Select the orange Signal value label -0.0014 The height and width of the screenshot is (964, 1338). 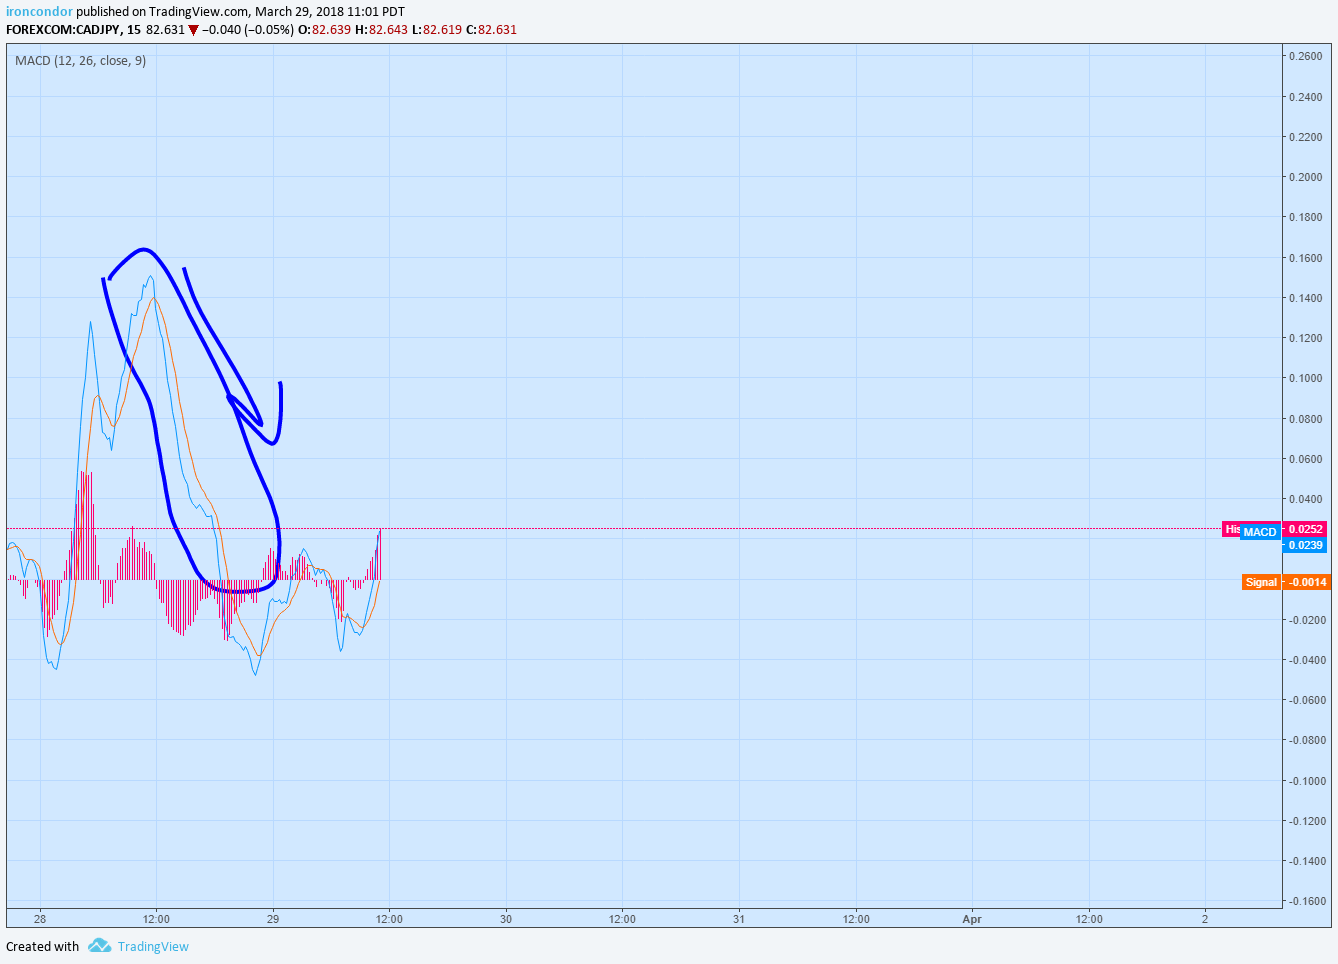point(1306,582)
